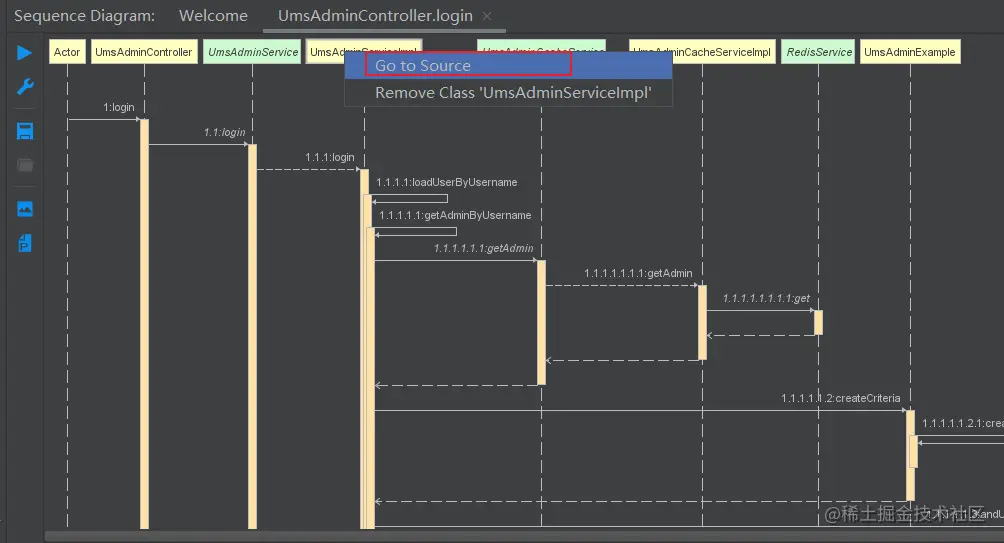Click the 1.1:login message label
Image resolution: width=1004 pixels, height=543 pixels.
tap(225, 132)
